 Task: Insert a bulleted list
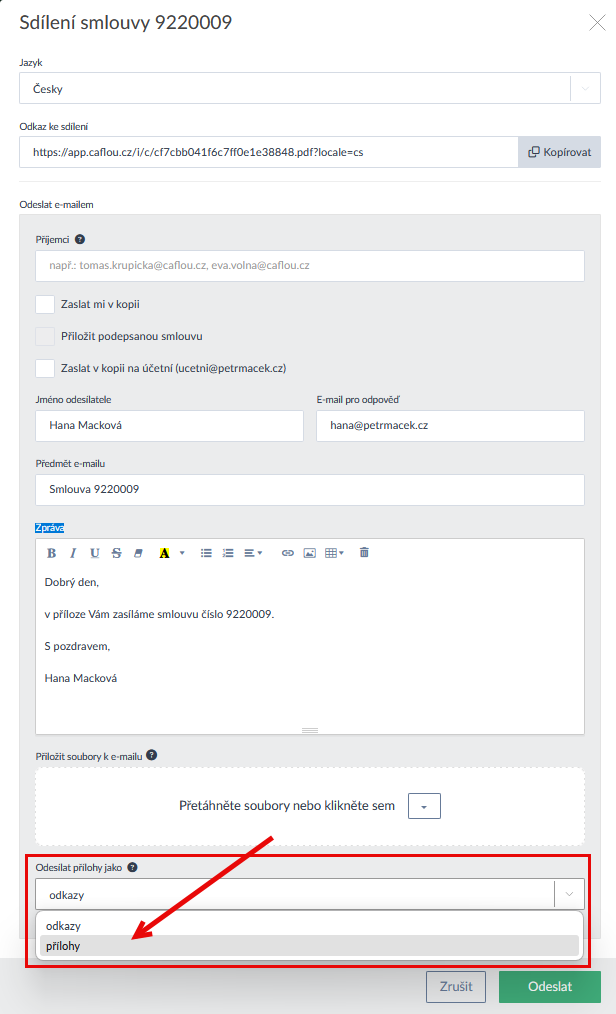coord(206,553)
